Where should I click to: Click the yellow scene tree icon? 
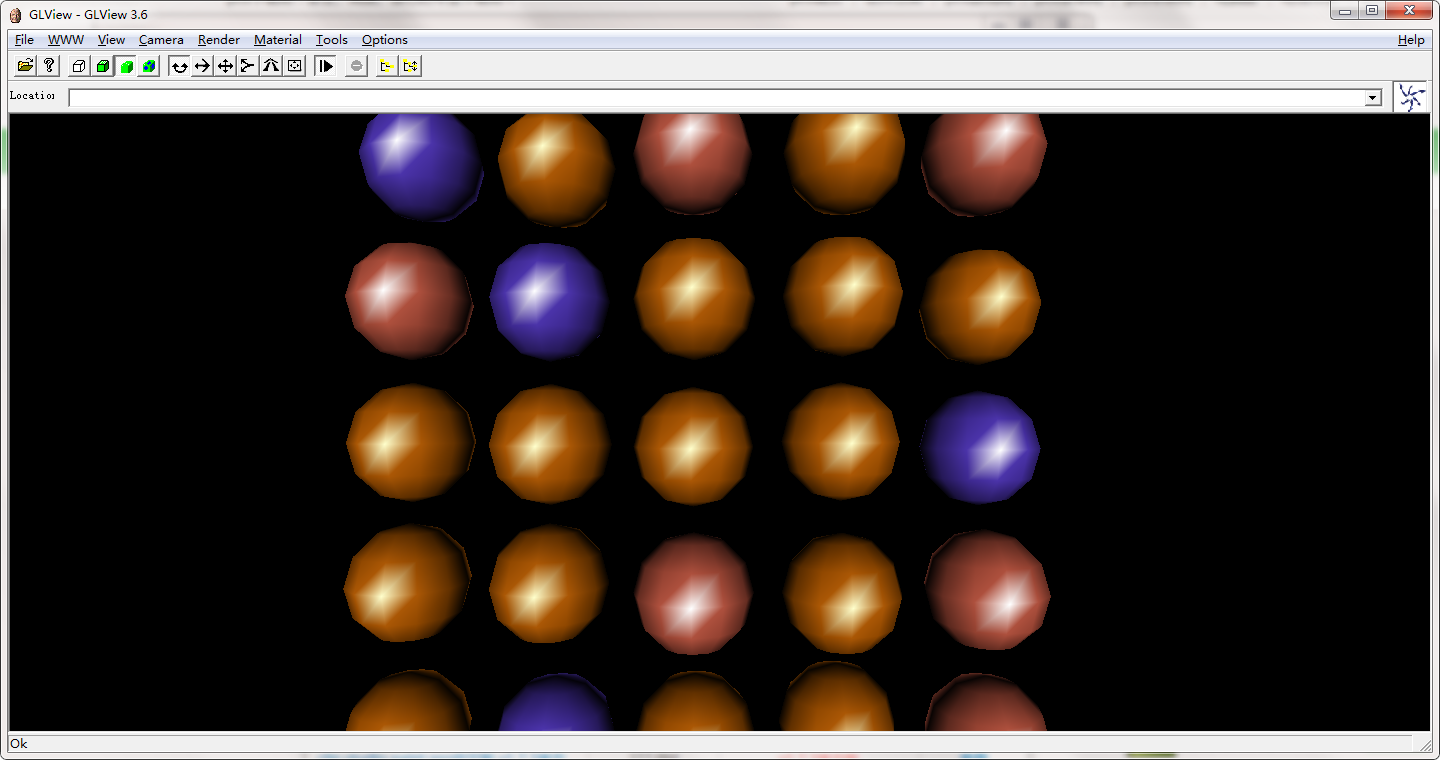tap(386, 66)
